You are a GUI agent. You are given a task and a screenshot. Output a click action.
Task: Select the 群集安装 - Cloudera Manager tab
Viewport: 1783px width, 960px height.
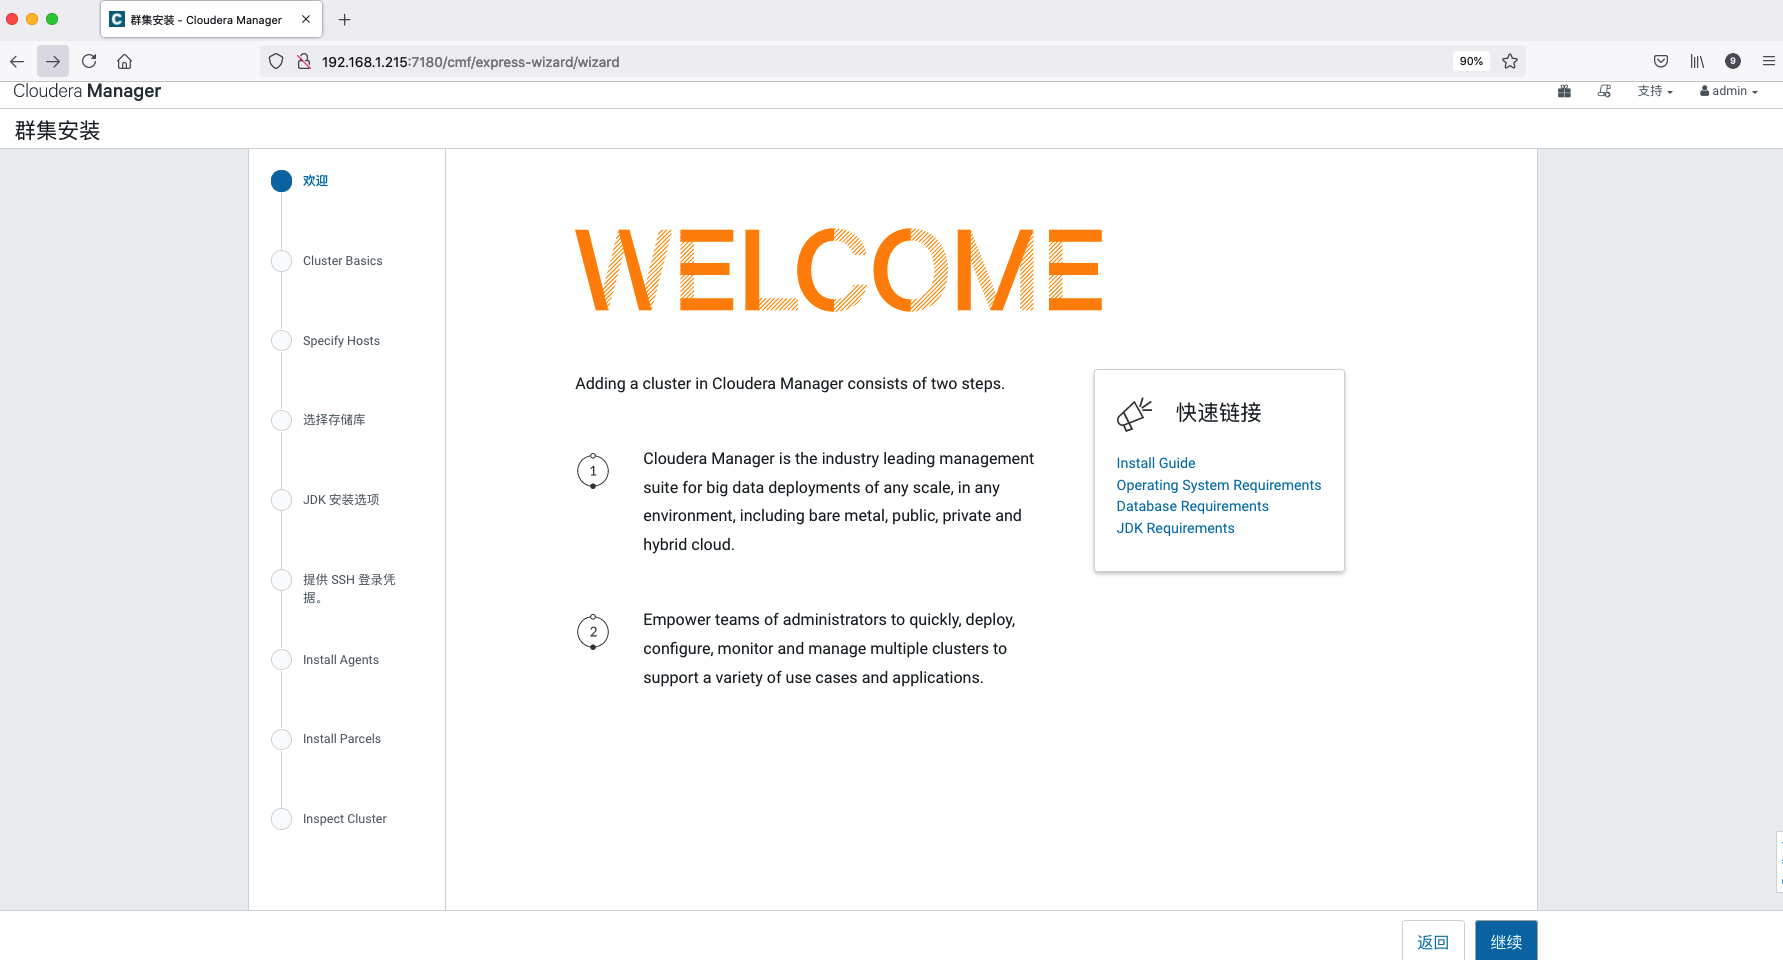click(x=209, y=19)
